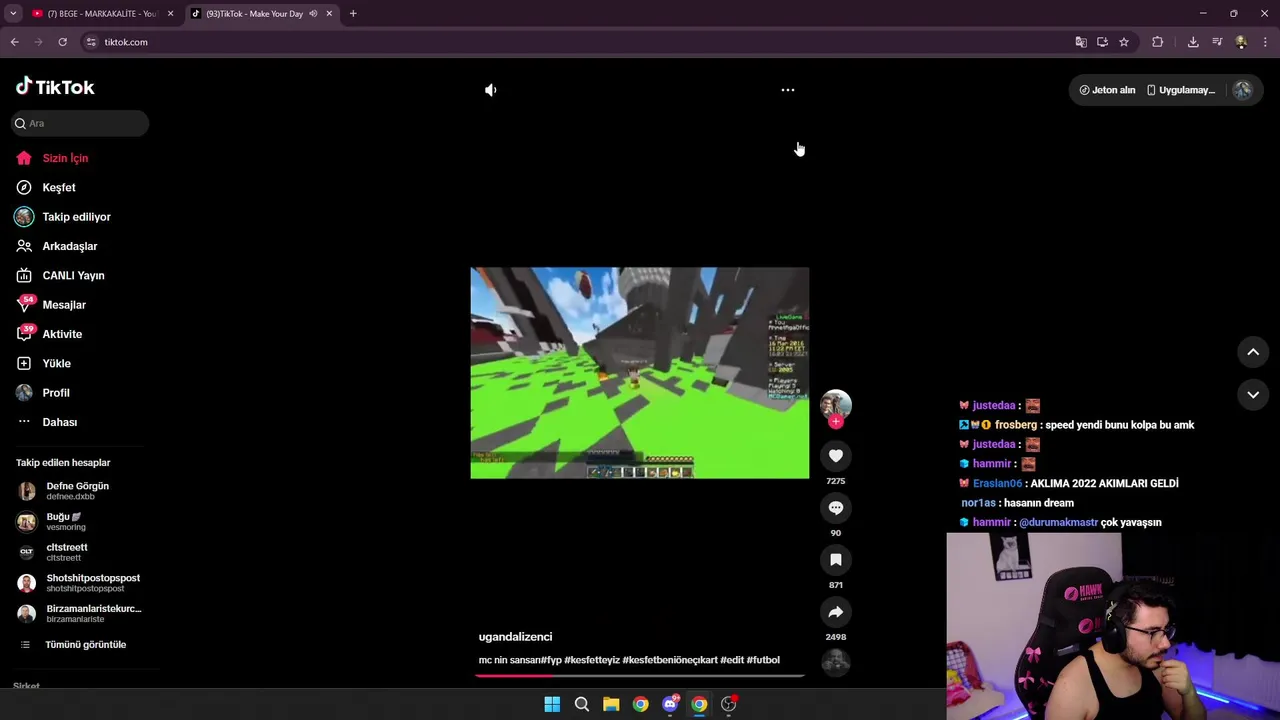Click the TikTok logo
This screenshot has width=1280, height=720.
[55, 87]
